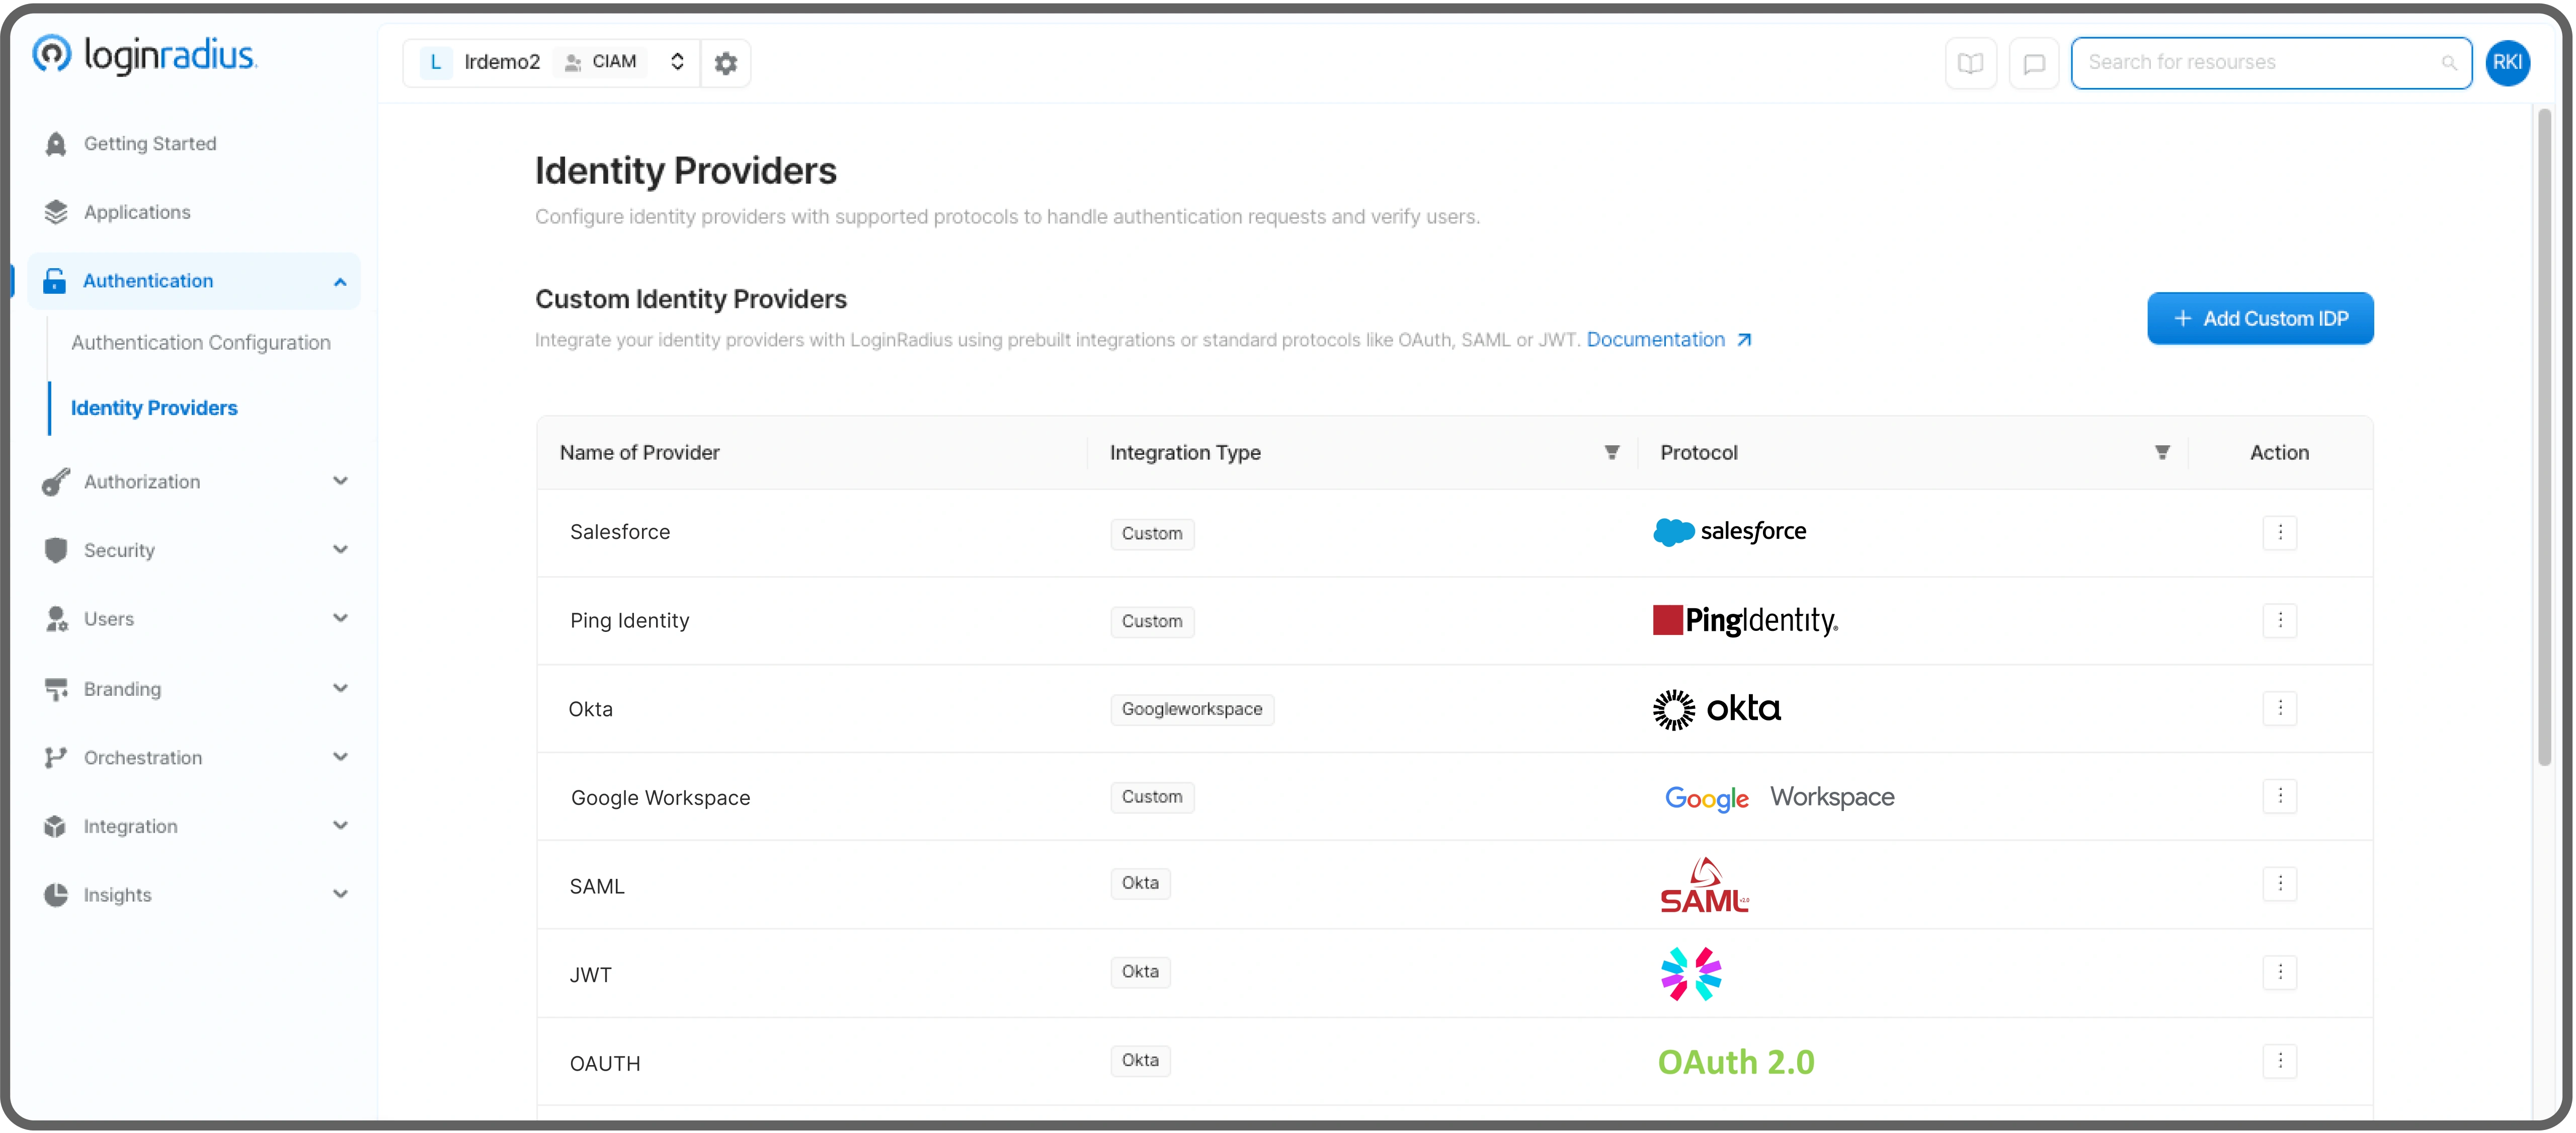Select the Getting Started rocket icon
Screen dimensions: 2576x1133
coord(56,143)
